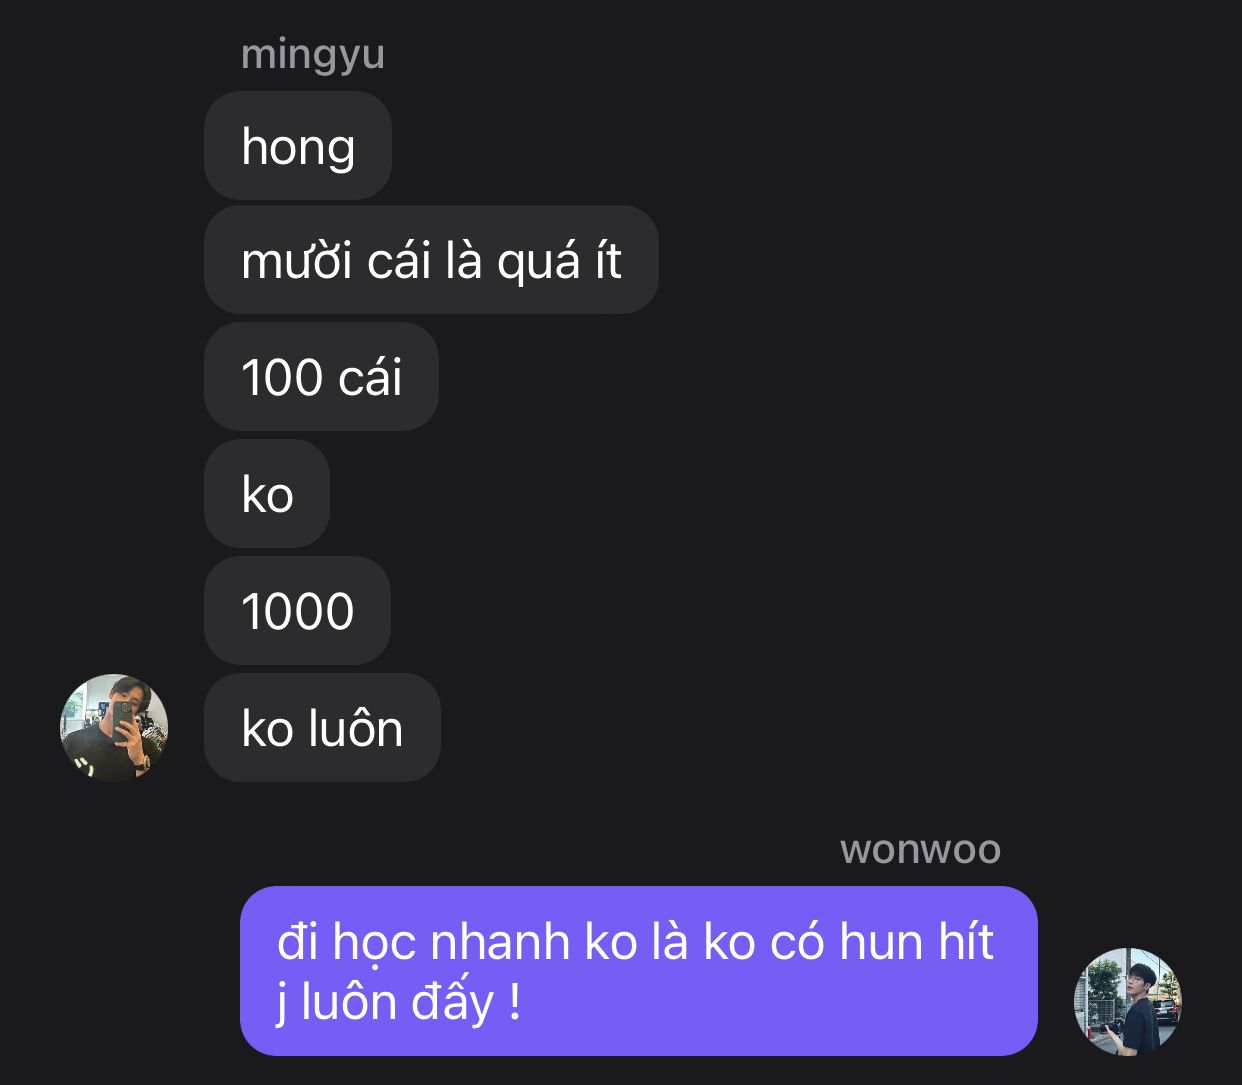Select the "mười cái là quá ít" message
The width and height of the screenshot is (1242, 1085).
coord(431,260)
